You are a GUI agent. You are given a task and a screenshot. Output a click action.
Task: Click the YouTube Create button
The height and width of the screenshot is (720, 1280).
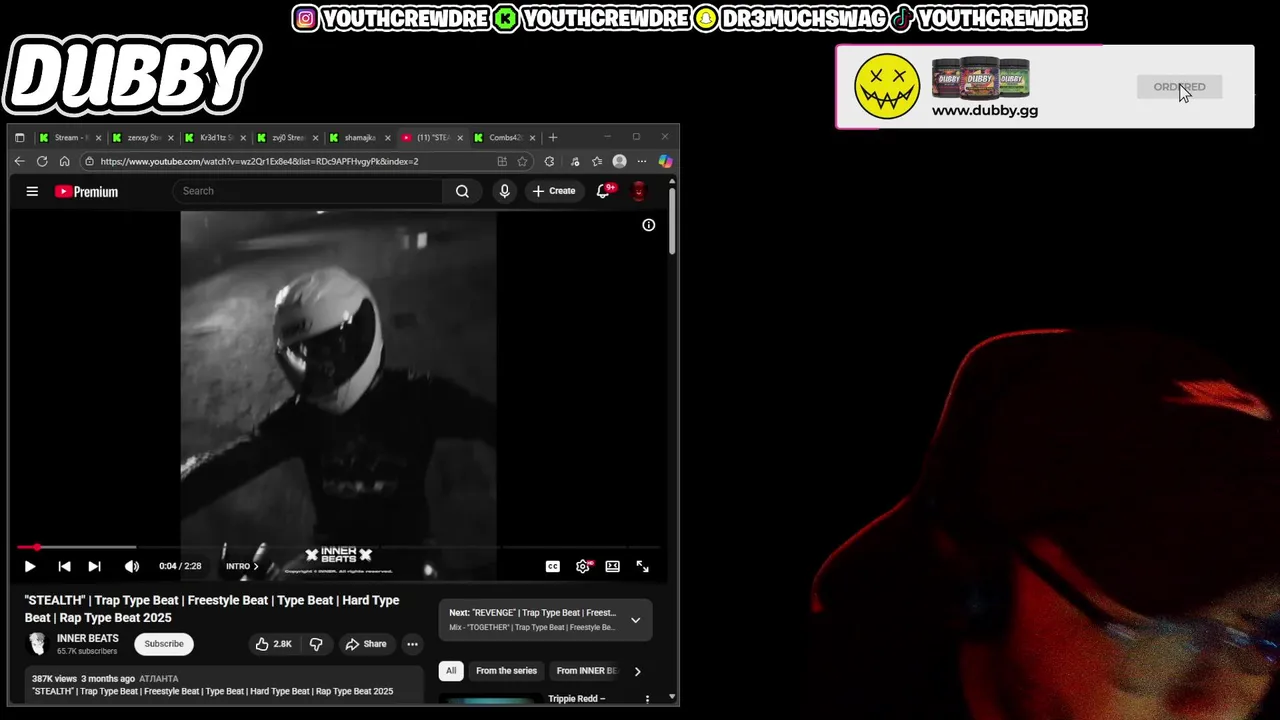[553, 191]
